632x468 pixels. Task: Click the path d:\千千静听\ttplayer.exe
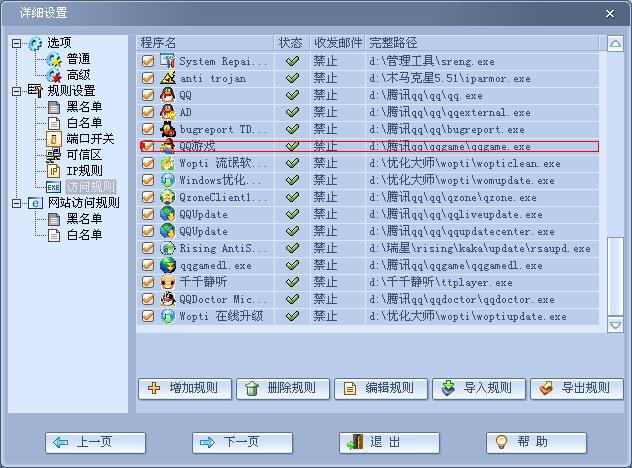click(x=441, y=282)
